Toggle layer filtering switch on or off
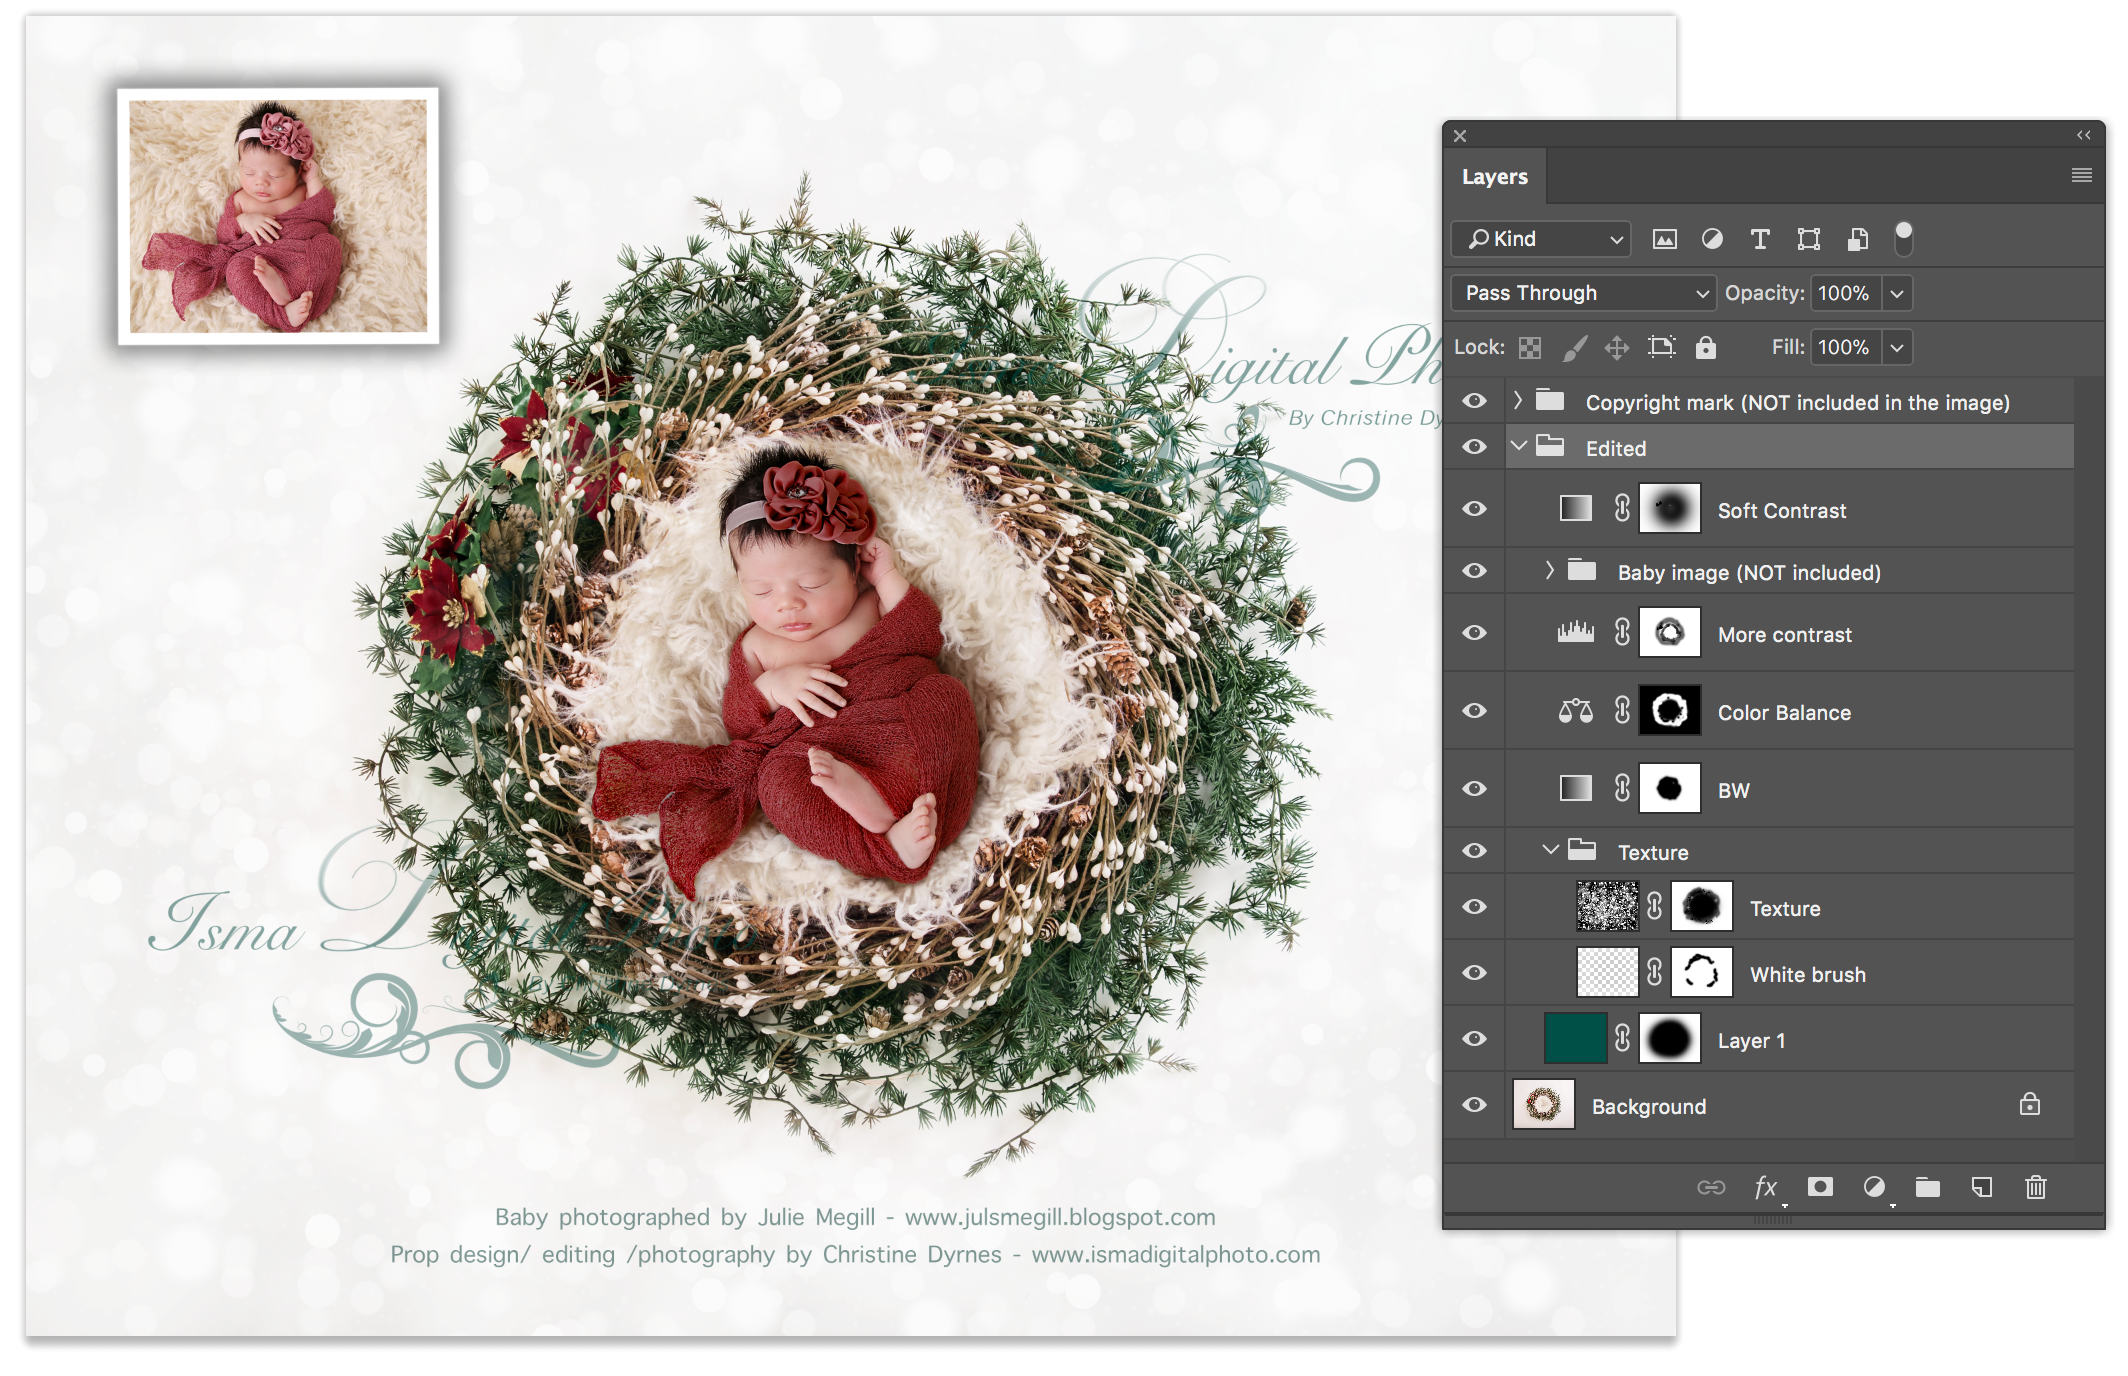2128x1376 pixels. [1904, 238]
